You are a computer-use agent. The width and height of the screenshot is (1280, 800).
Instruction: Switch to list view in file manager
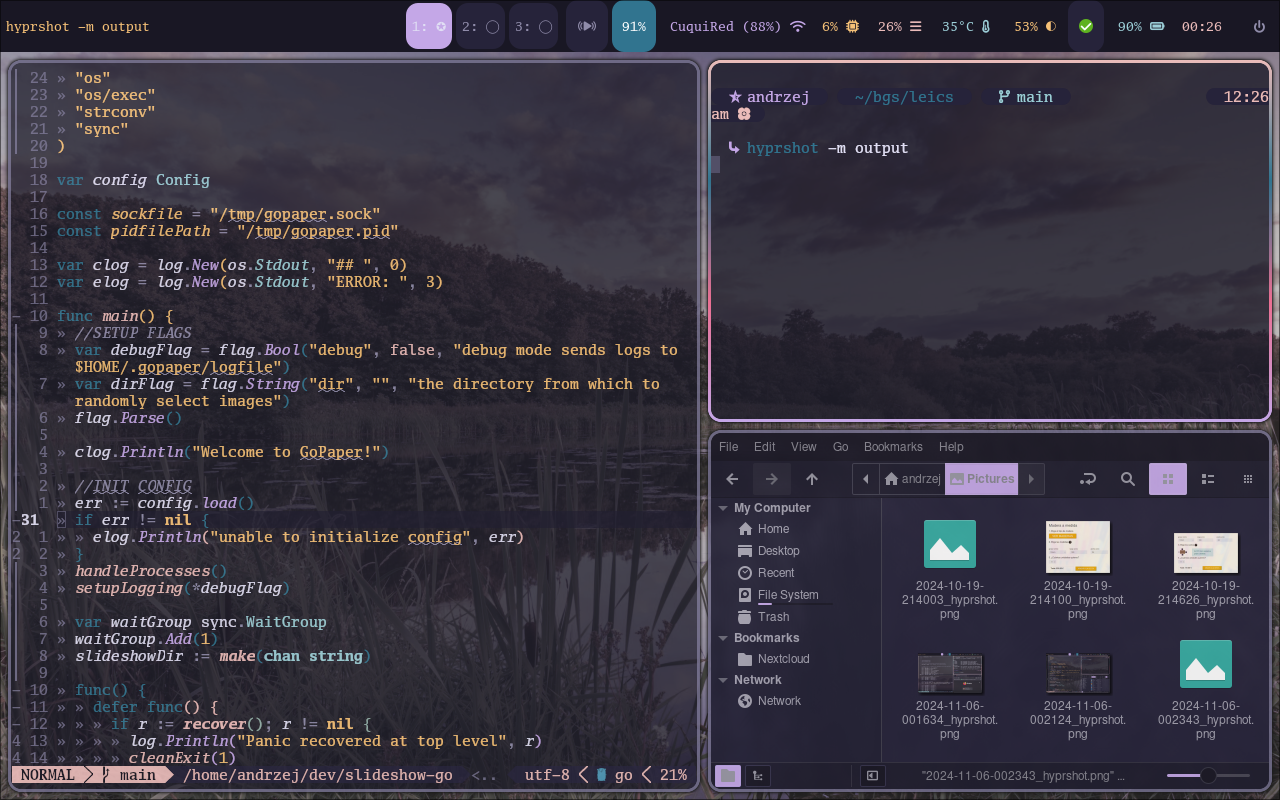click(1207, 479)
